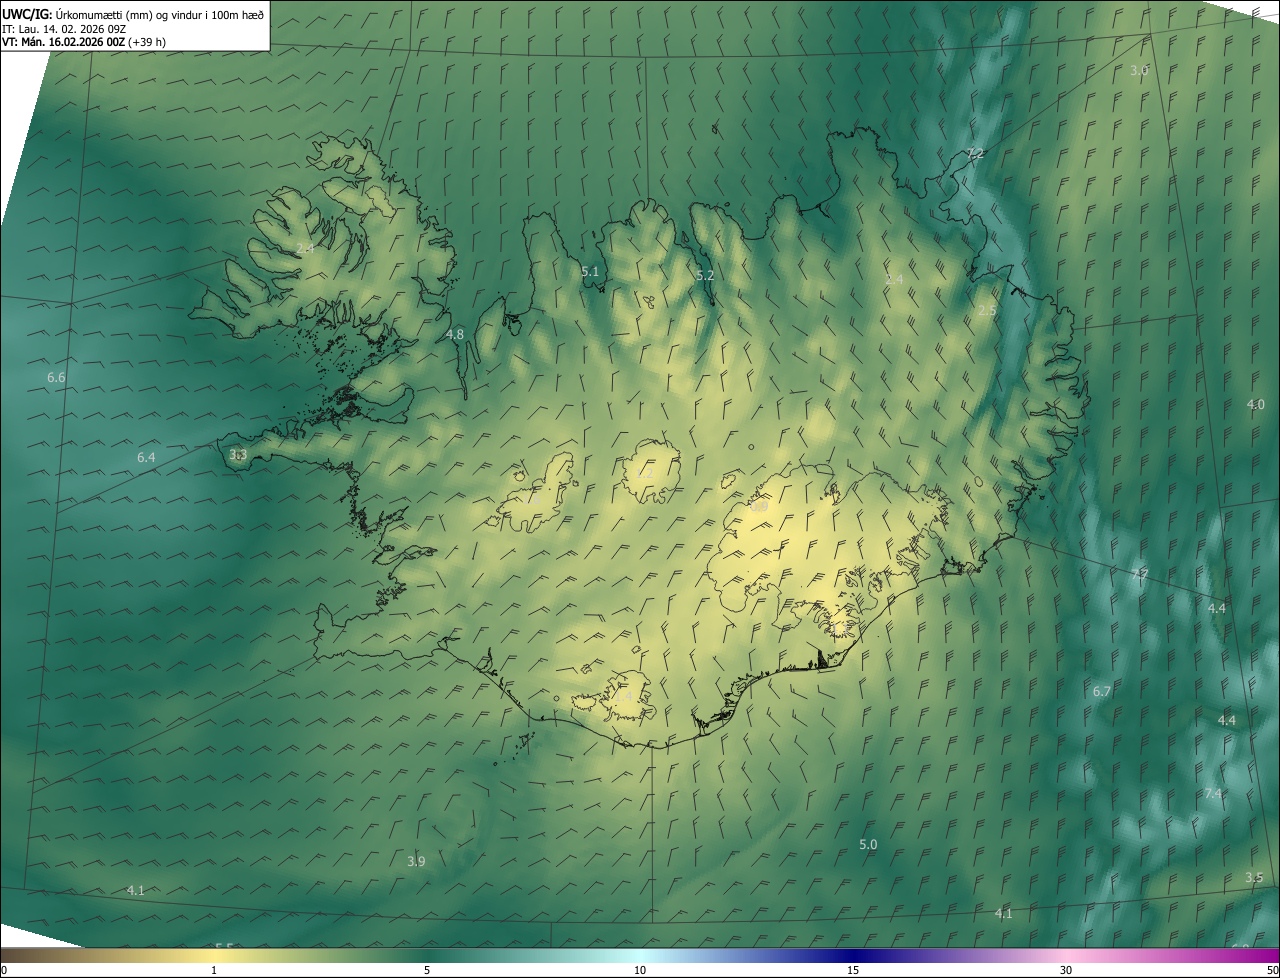This screenshot has height=978, width=1280.
Task: Click the 6.6 value over western ocean
Action: point(56,377)
